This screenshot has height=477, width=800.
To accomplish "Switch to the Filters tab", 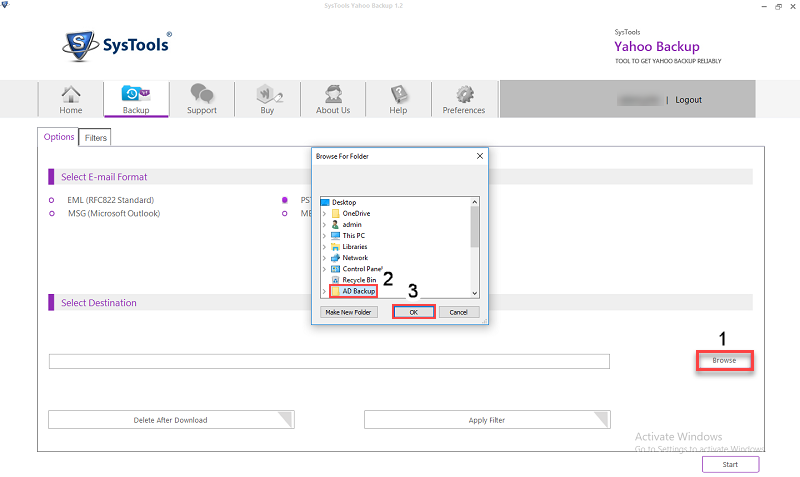I will click(95, 138).
